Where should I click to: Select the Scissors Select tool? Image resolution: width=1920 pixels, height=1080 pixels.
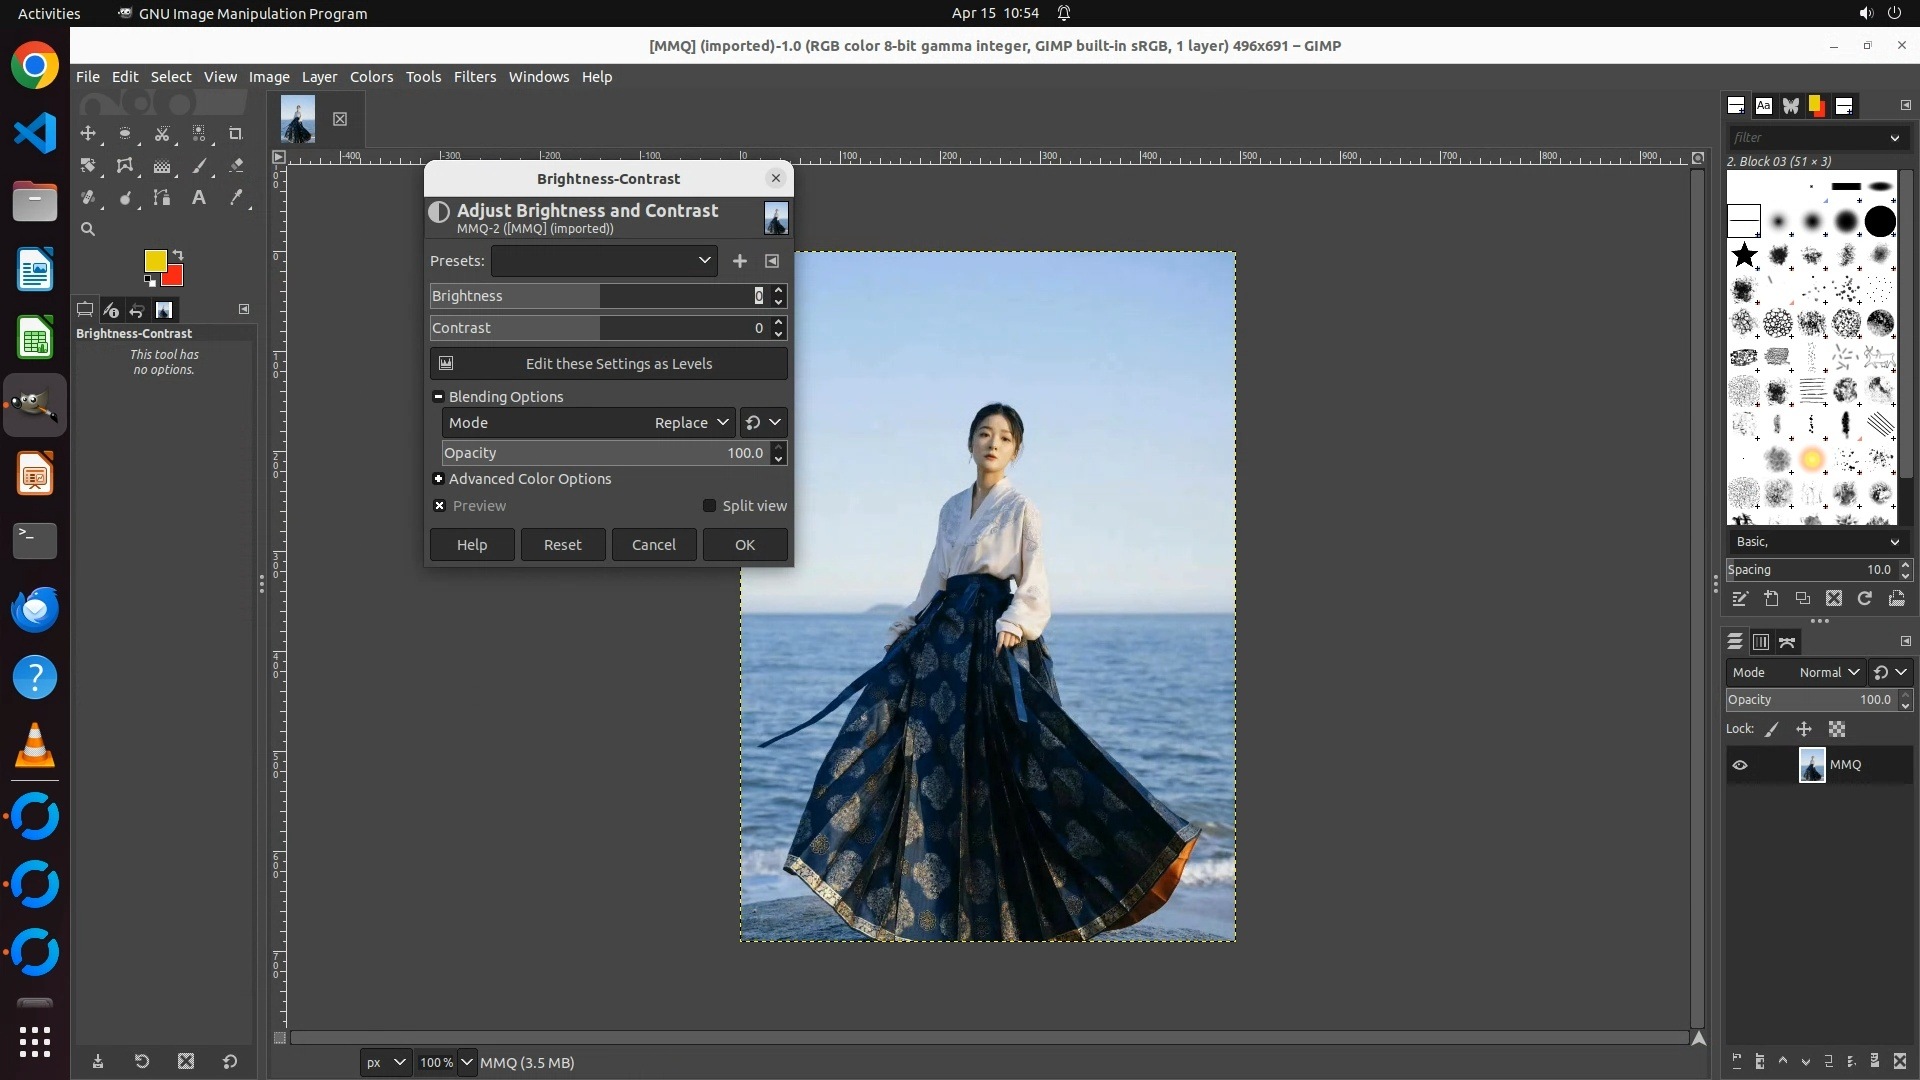pos(161,133)
